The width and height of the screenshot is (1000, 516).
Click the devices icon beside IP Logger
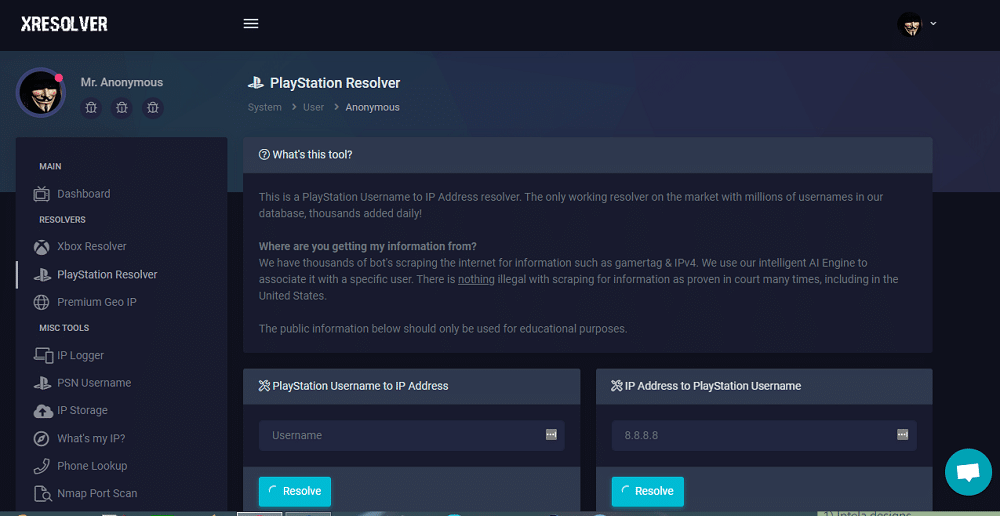click(43, 355)
